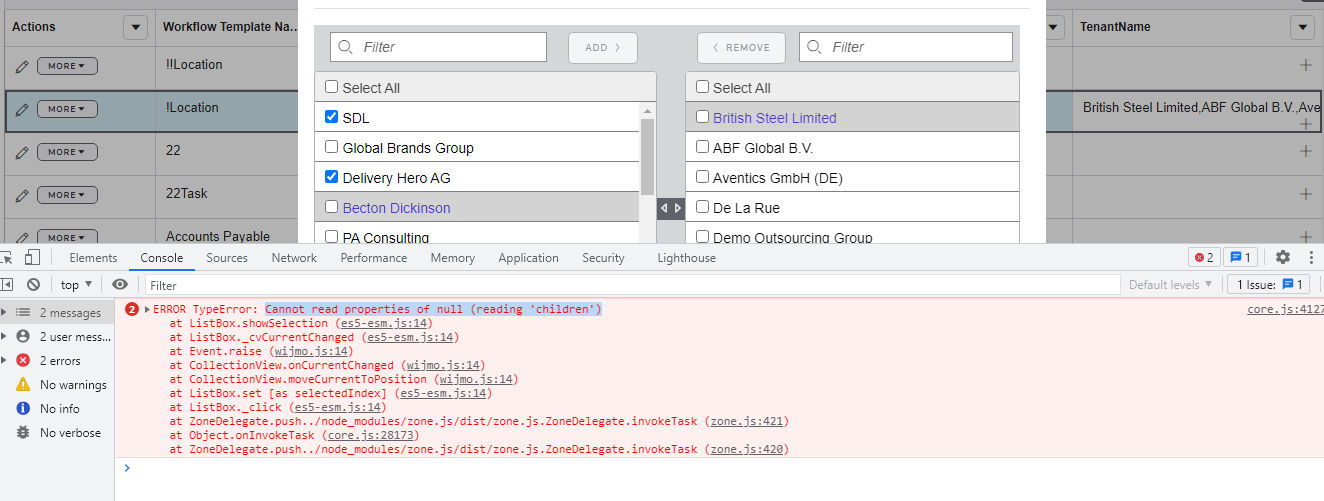
Task: Check the British Steel Limited checkbox
Action: 702,117
